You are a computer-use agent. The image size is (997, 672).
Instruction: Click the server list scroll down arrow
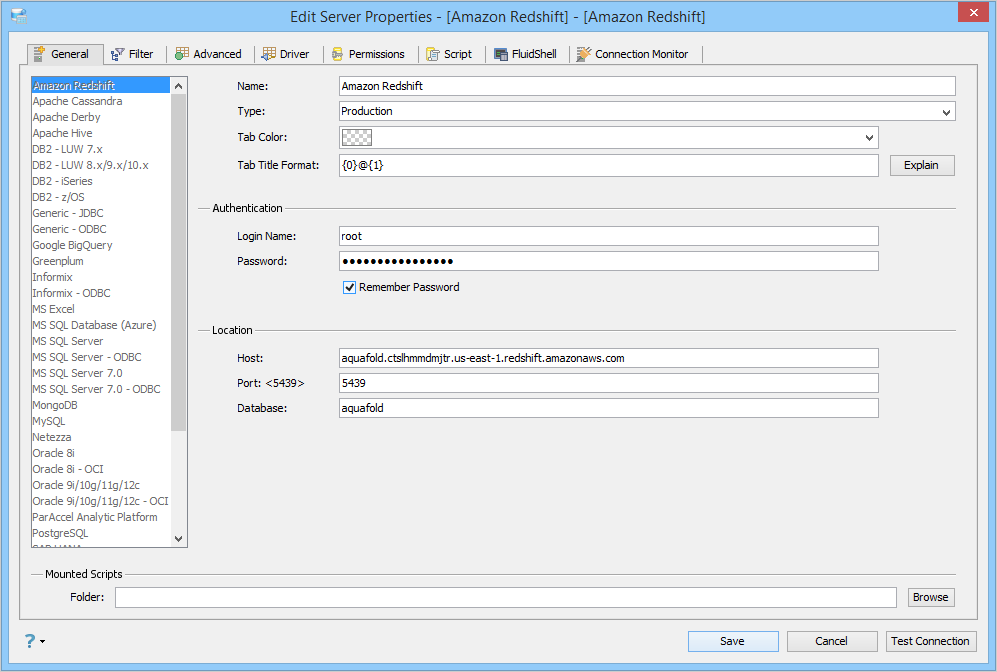[x=179, y=538]
